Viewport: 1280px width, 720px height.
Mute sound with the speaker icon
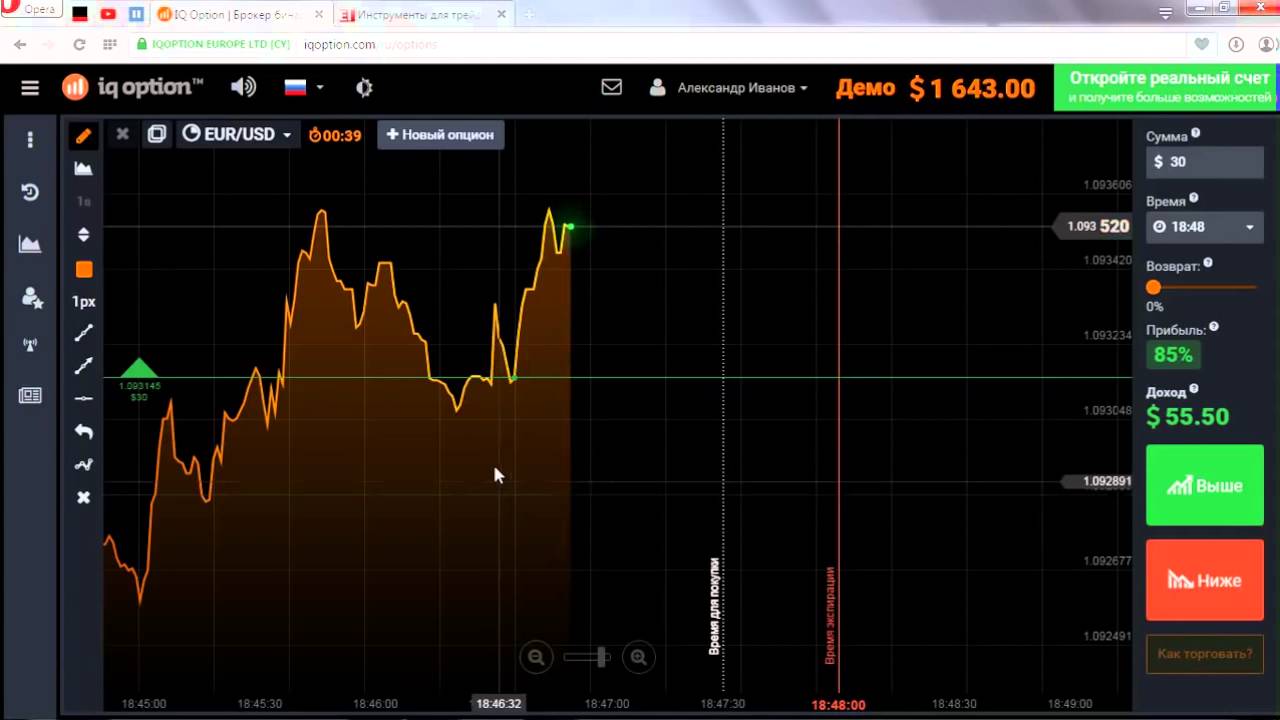click(243, 87)
